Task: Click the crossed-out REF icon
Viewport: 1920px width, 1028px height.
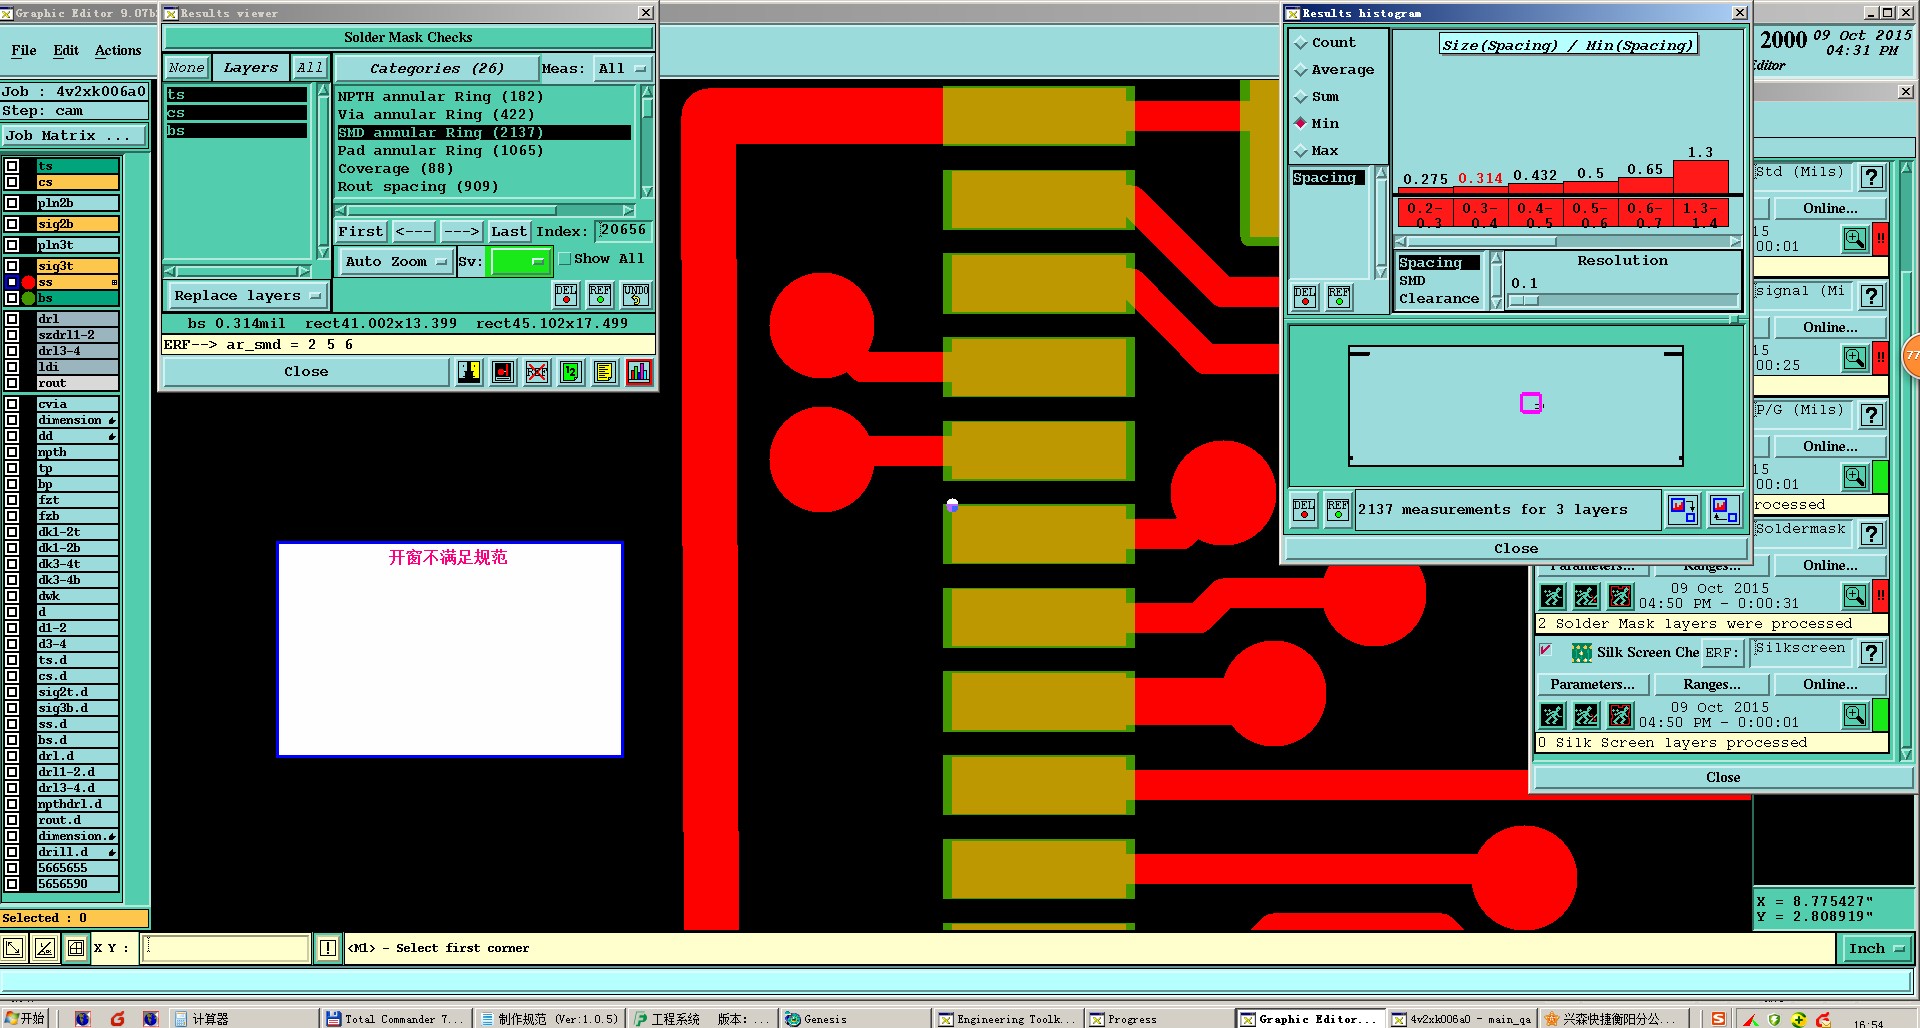Action: click(x=537, y=372)
